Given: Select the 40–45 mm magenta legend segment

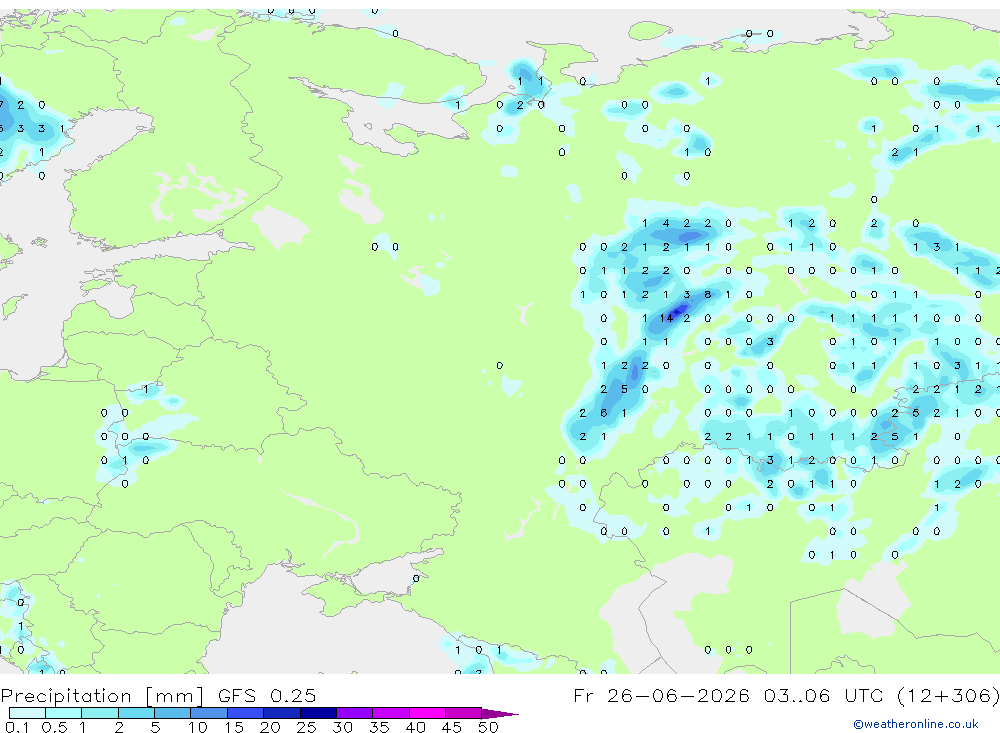Looking at the screenshot, I should [x=427, y=713].
